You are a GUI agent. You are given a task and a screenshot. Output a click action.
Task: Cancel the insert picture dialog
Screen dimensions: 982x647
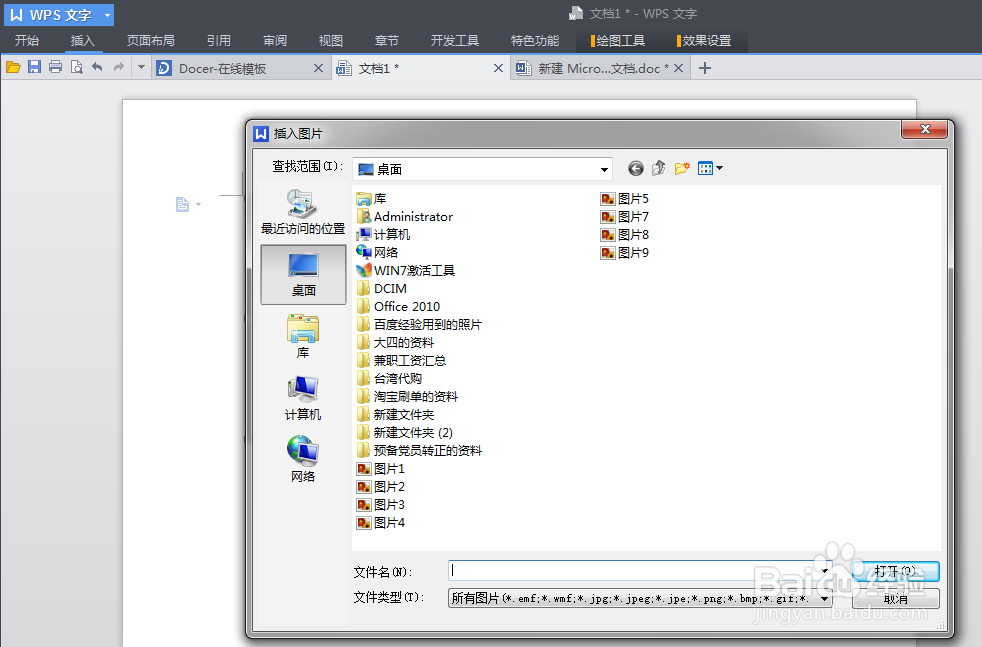[894, 598]
